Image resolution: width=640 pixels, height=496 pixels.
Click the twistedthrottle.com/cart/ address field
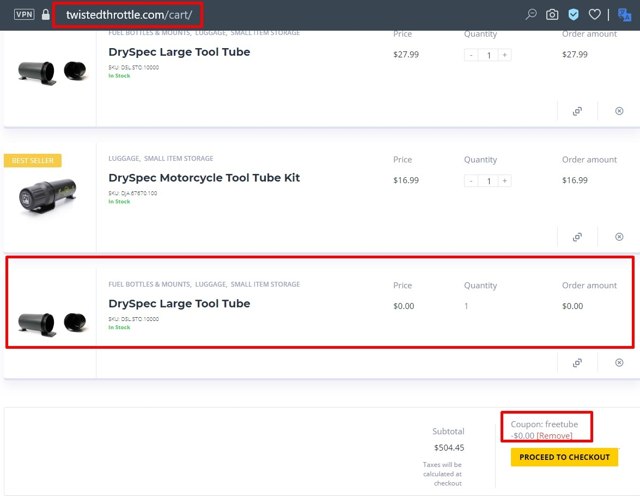click(x=129, y=15)
